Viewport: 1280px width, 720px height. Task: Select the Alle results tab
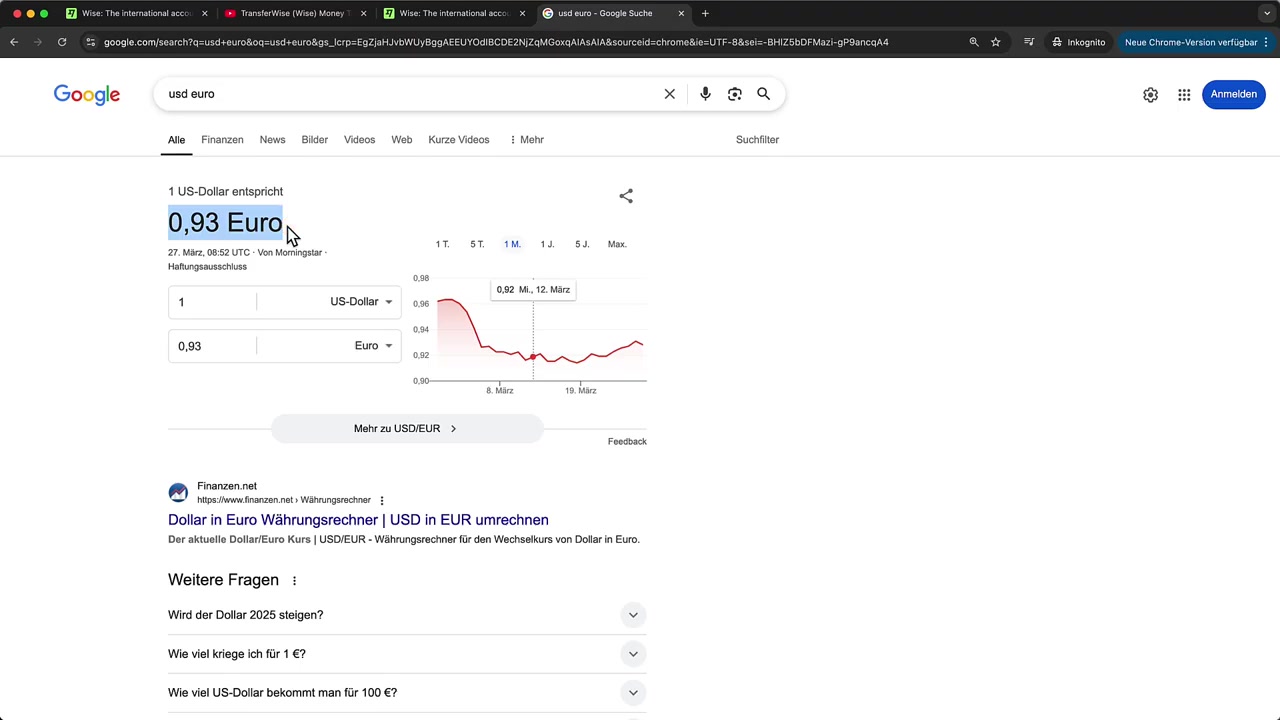coord(176,140)
